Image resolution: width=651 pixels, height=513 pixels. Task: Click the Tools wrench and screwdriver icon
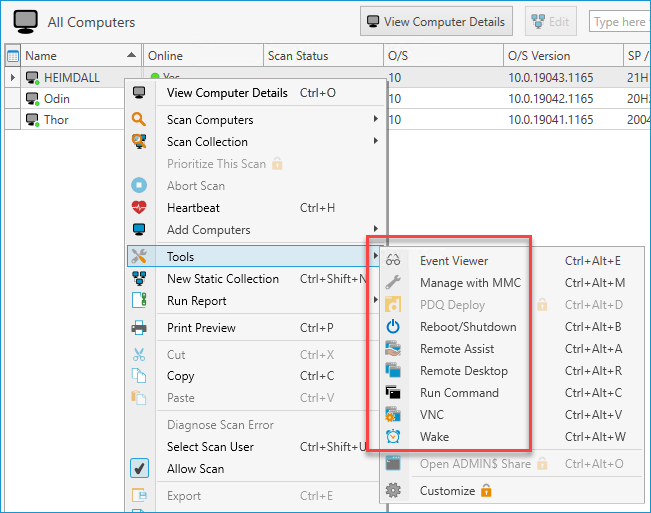point(139,256)
